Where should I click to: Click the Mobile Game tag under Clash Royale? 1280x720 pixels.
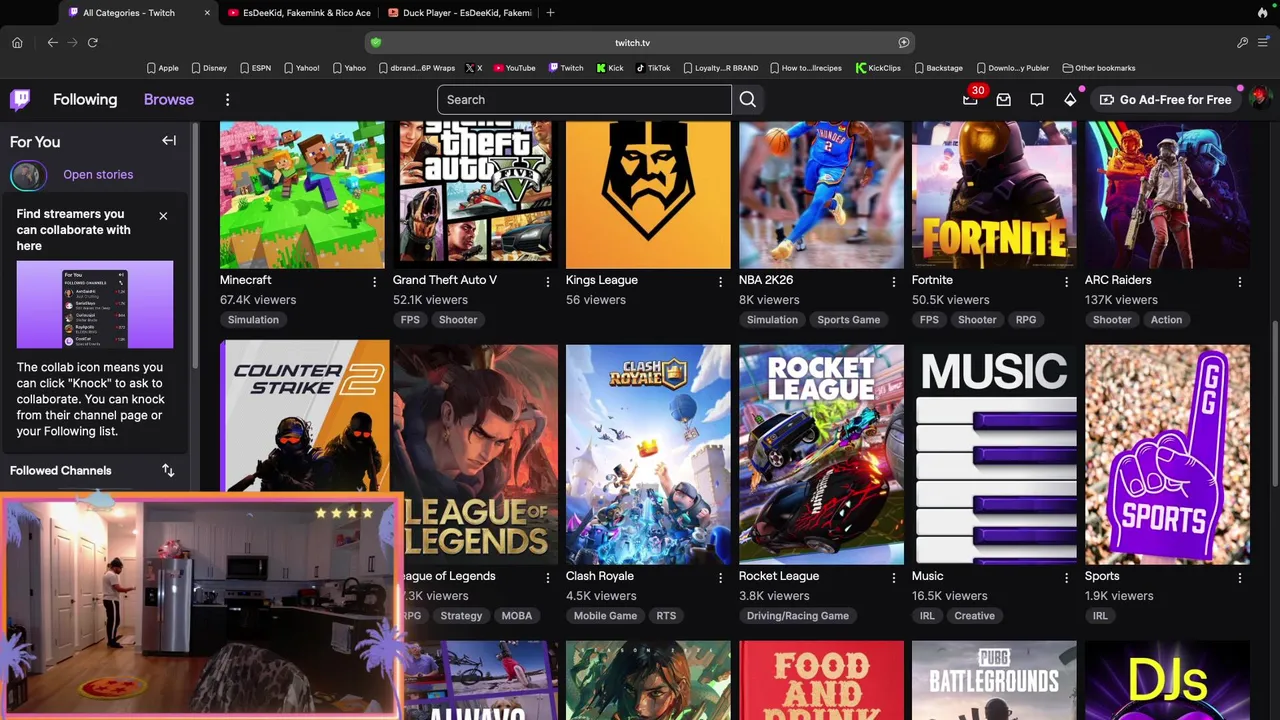point(605,616)
